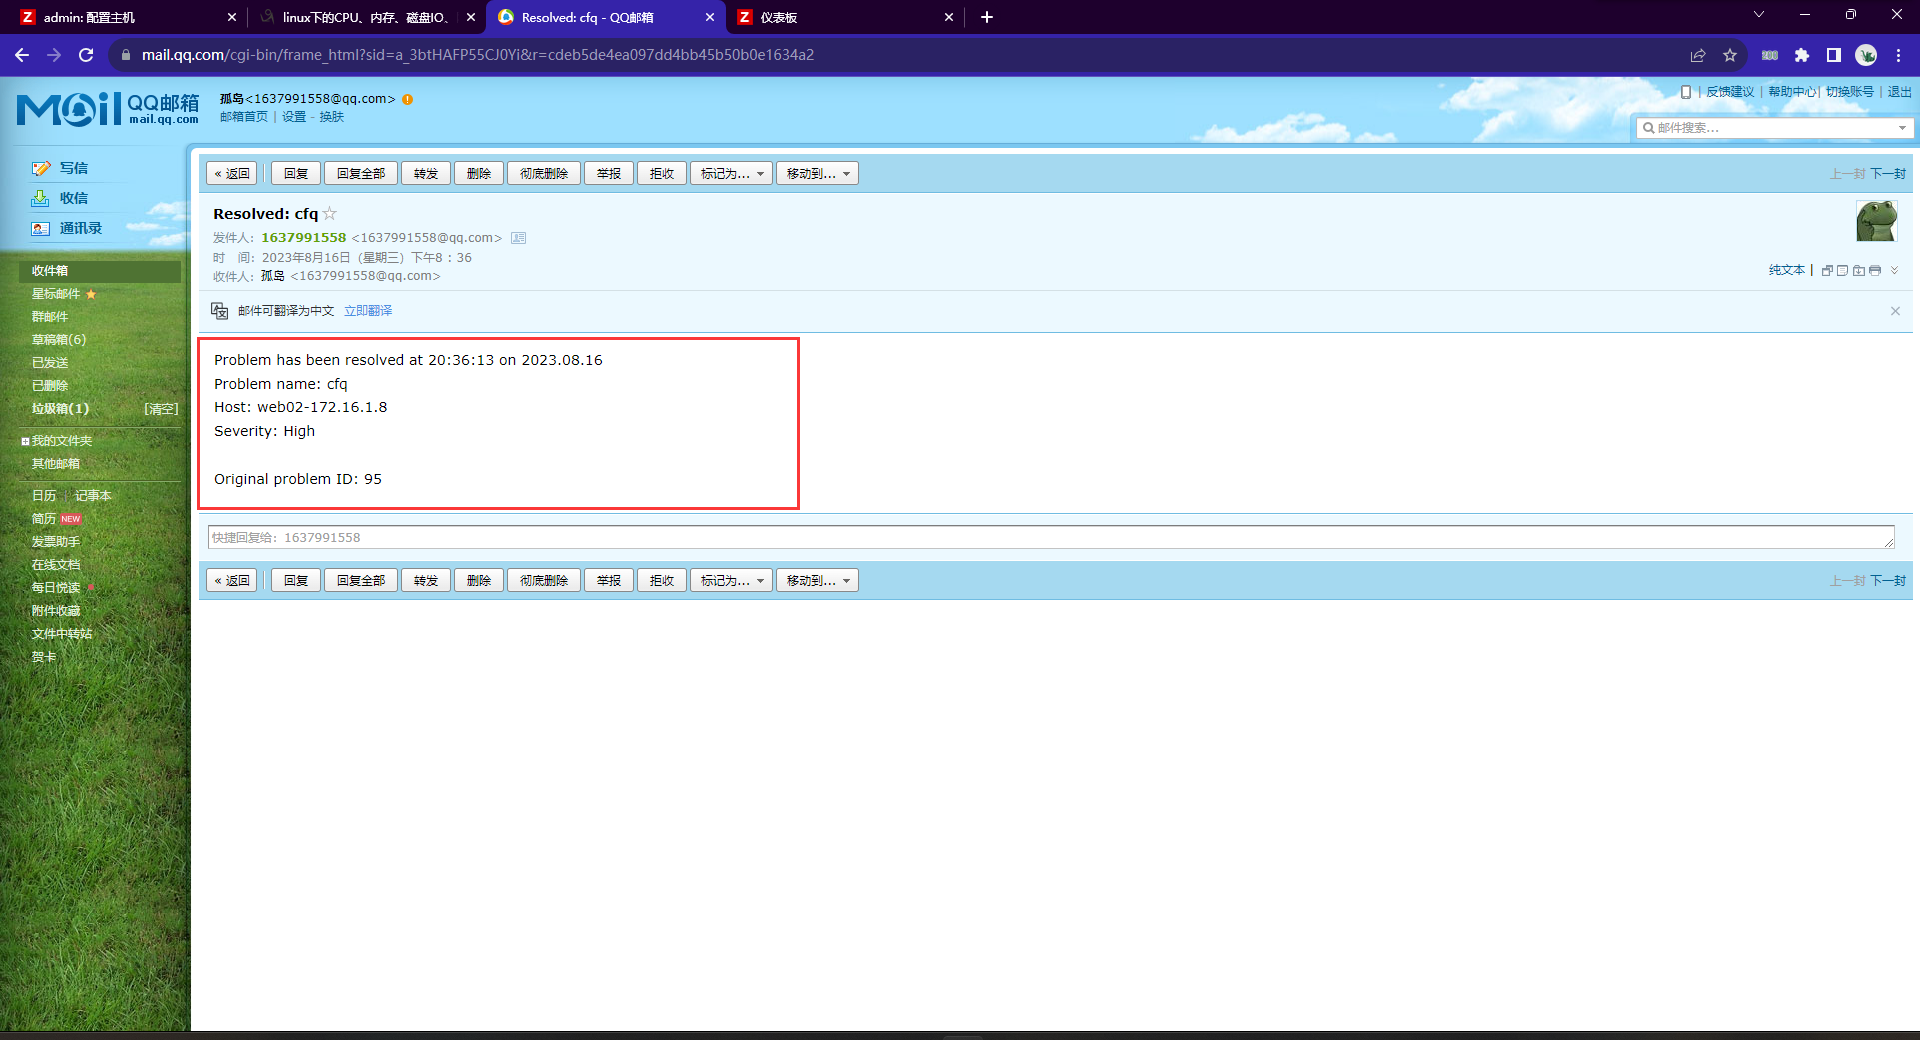Viewport: 1920px width, 1040px height.
Task: Open sender's frog avatar picture
Action: point(1877,220)
